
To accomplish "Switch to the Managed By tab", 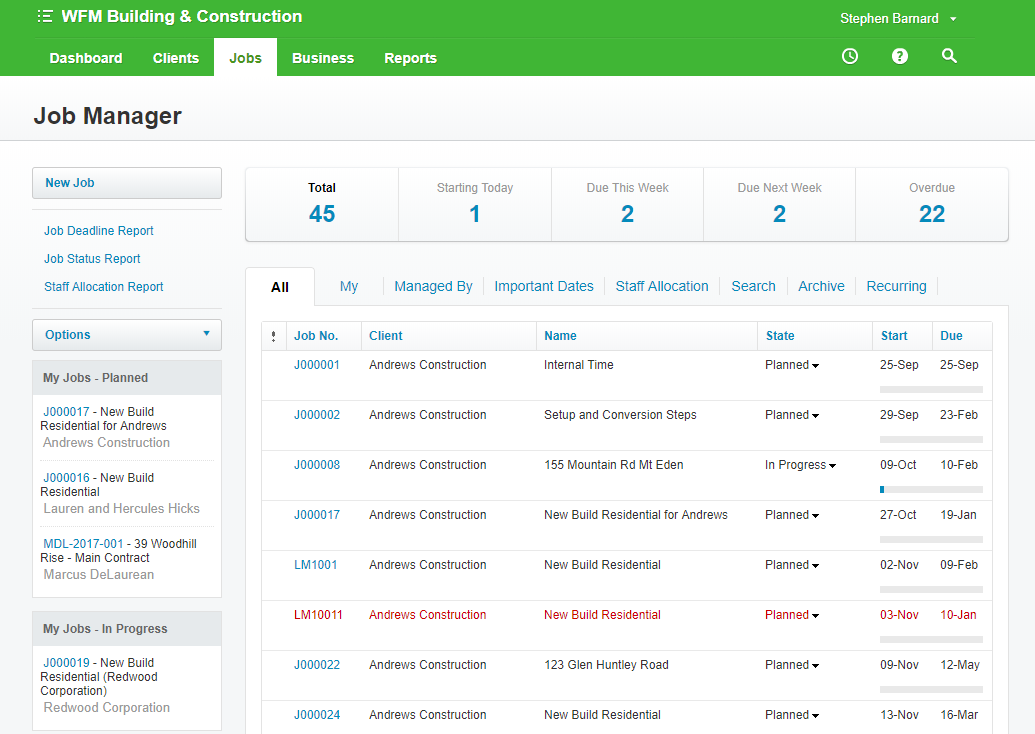I will 433,286.
